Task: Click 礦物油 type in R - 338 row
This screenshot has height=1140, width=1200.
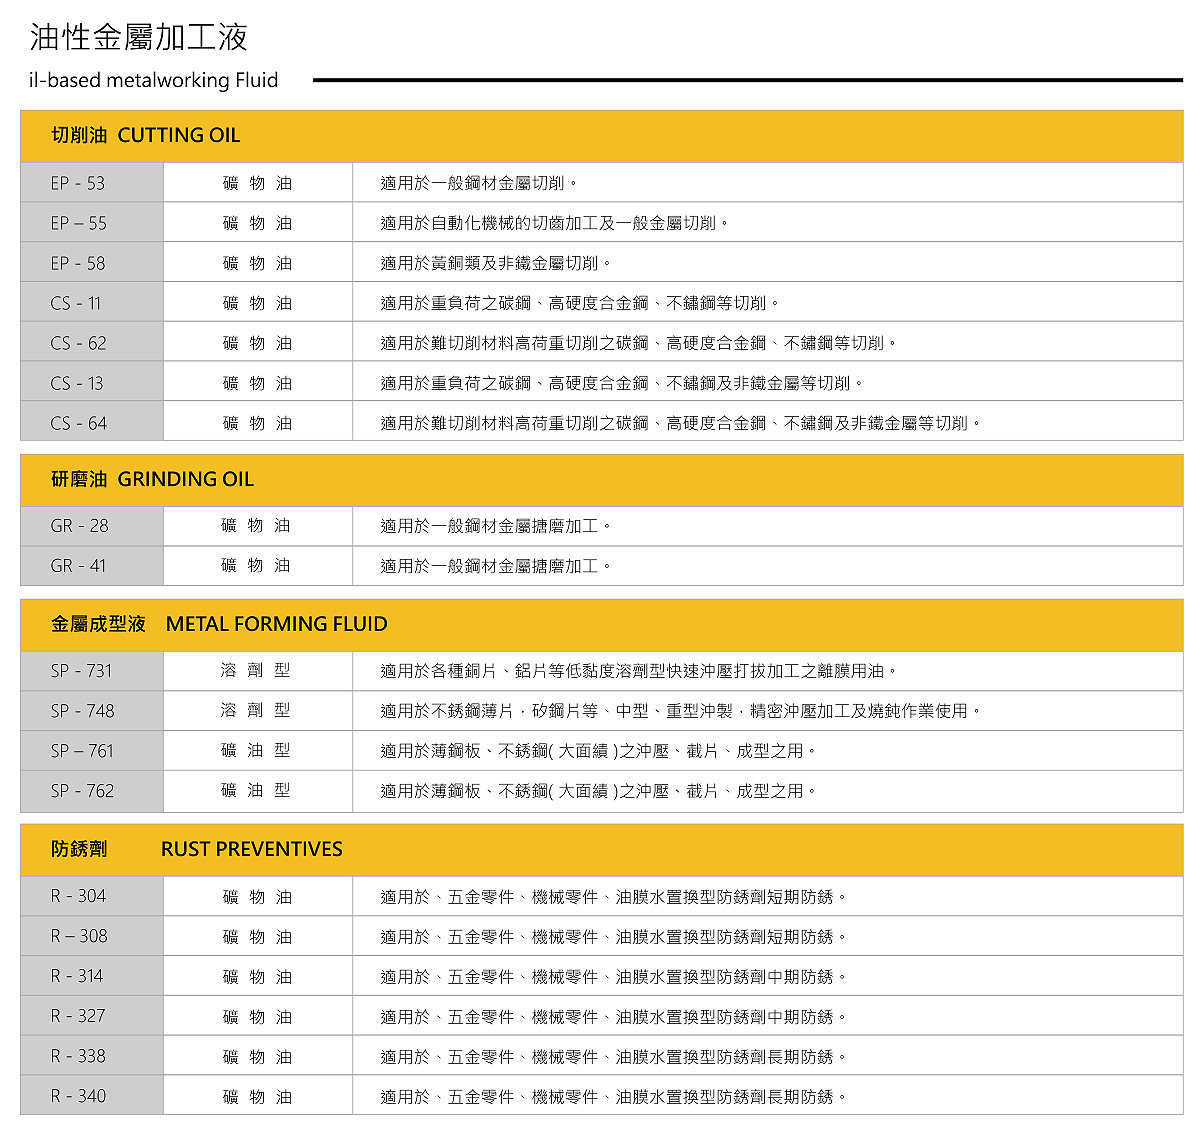Action: pos(258,1056)
